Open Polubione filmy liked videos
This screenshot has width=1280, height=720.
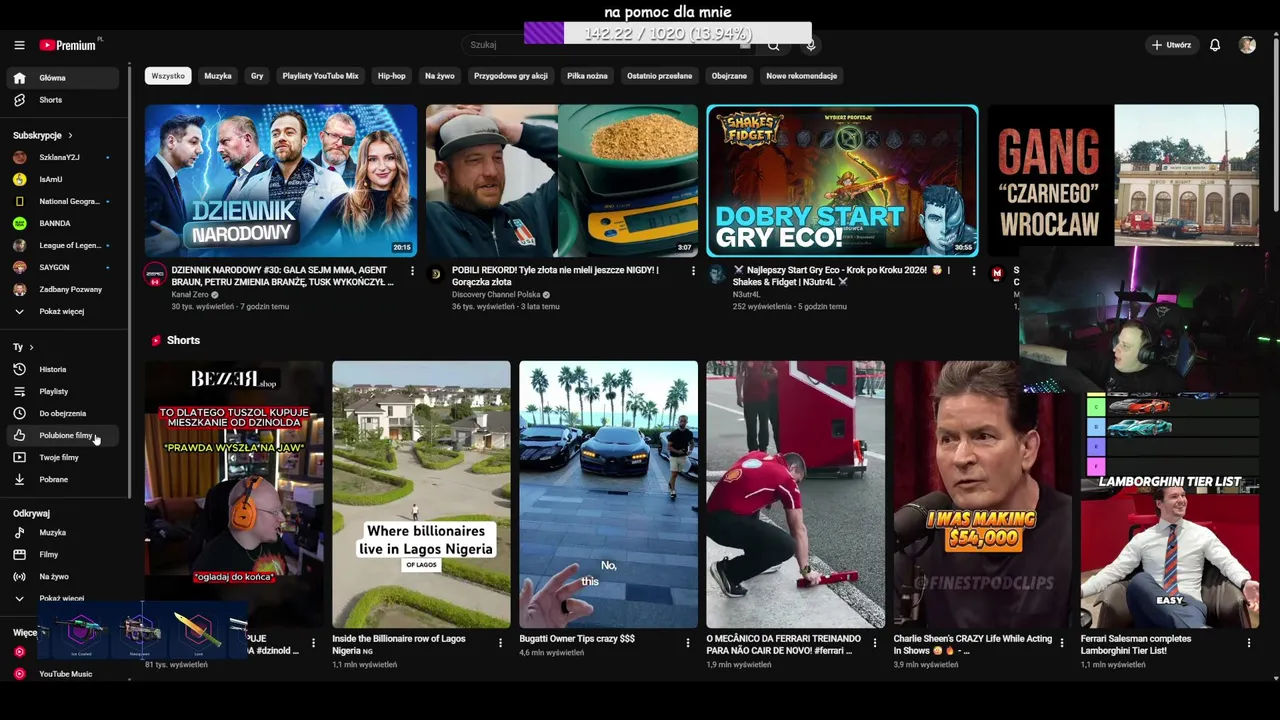(x=62, y=435)
